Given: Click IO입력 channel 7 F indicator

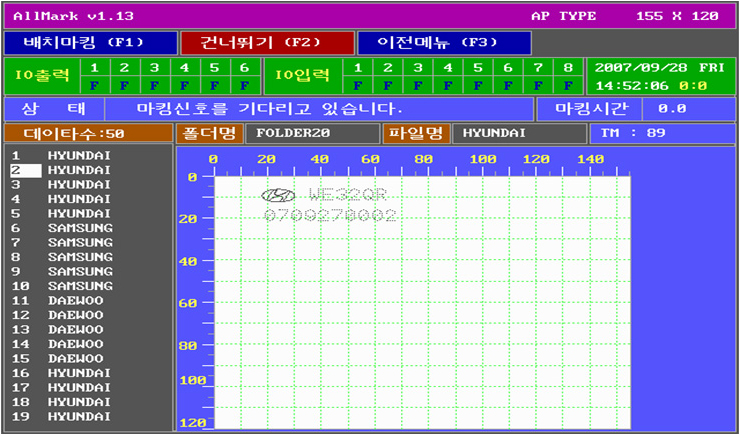Looking at the screenshot, I should point(538,85).
